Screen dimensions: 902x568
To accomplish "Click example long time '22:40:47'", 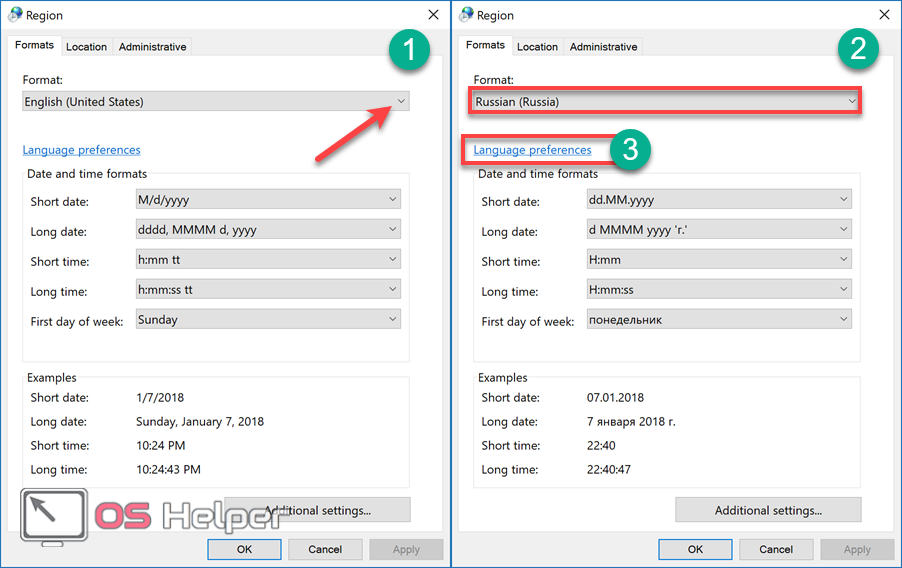I will tap(609, 469).
